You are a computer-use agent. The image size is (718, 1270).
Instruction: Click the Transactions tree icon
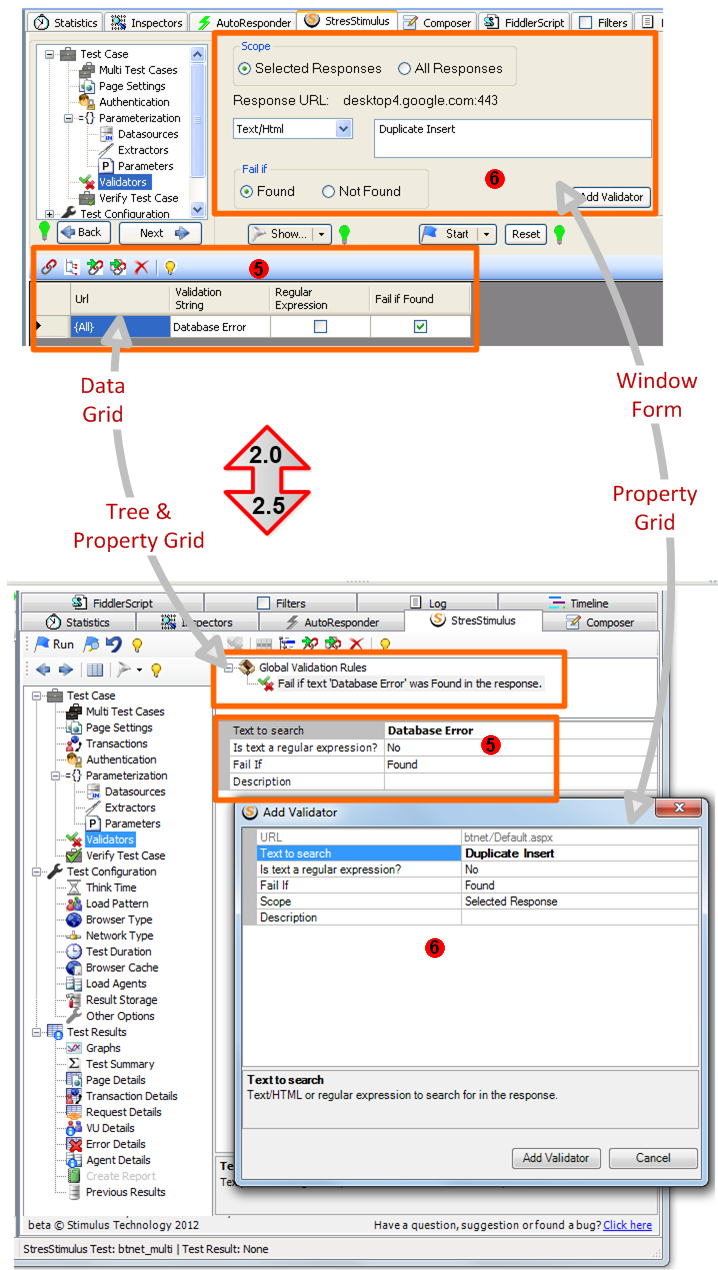[x=73, y=743]
